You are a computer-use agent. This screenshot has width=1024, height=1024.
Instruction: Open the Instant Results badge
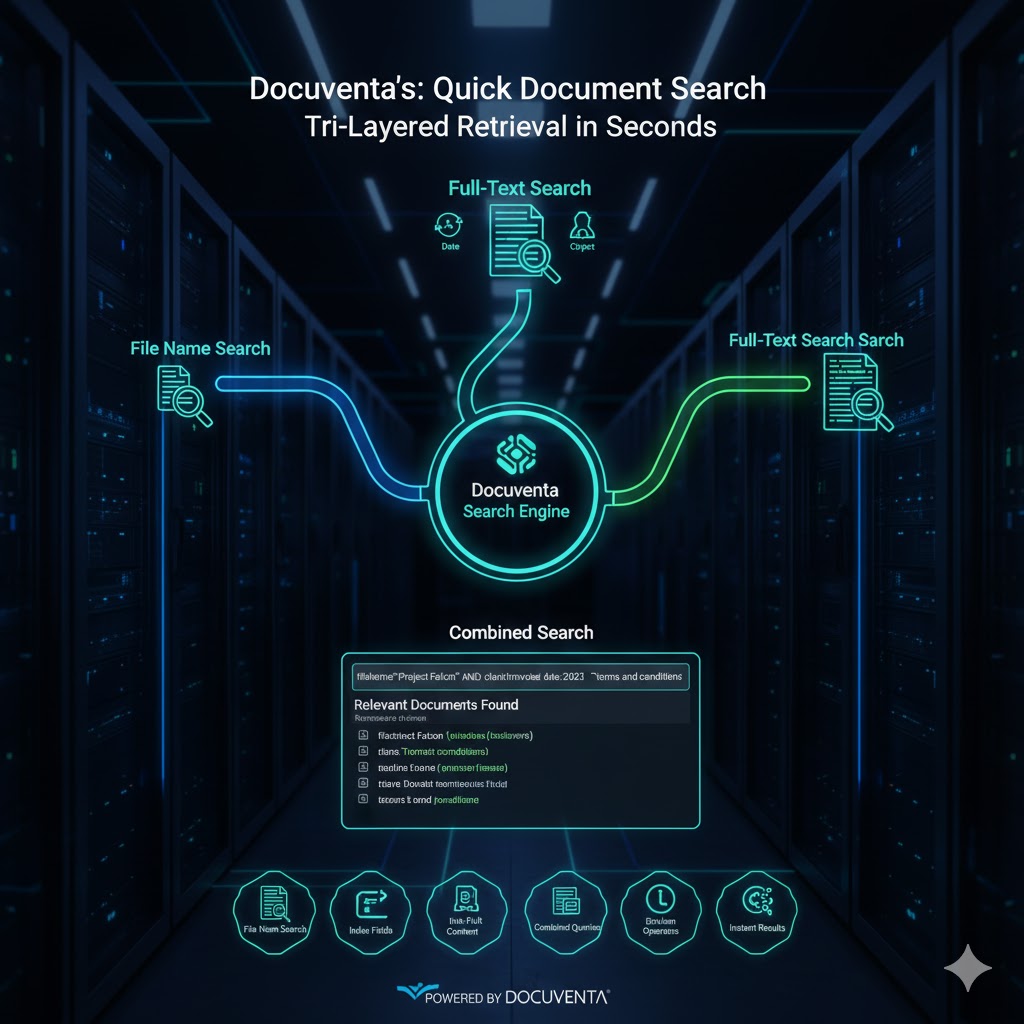[x=758, y=906]
